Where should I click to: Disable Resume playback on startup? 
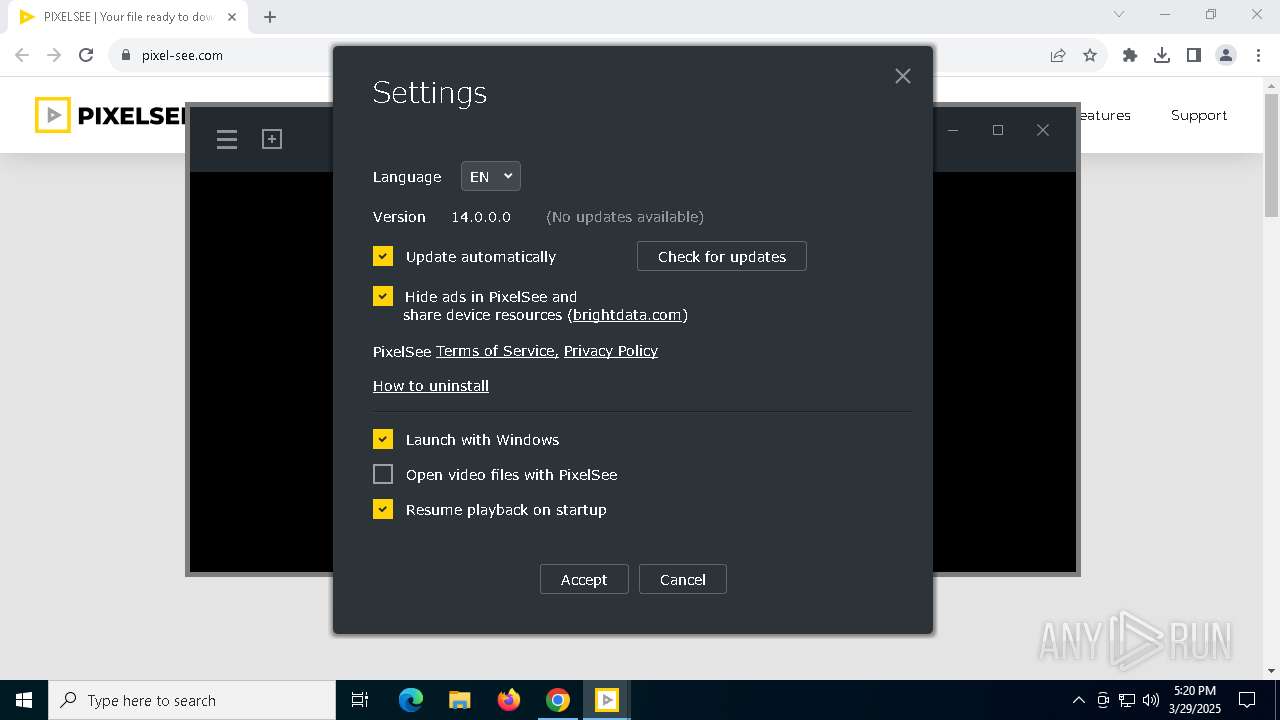[383, 509]
